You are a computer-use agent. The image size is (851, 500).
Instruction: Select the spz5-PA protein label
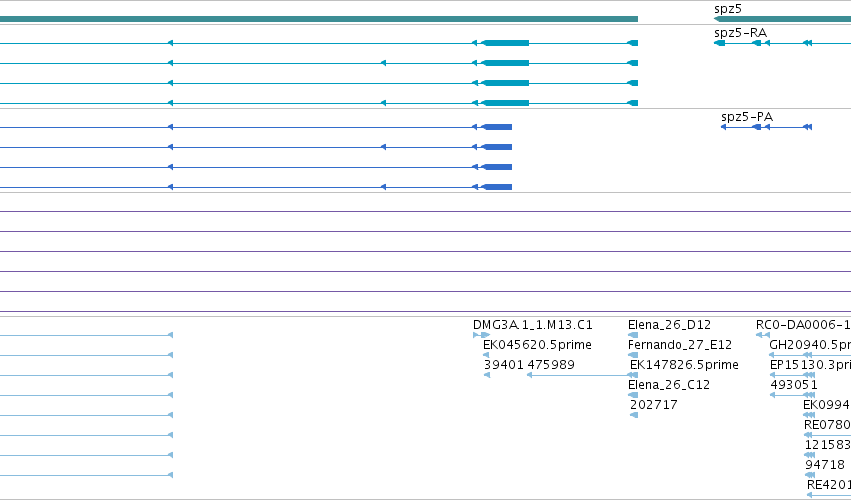pos(747,117)
